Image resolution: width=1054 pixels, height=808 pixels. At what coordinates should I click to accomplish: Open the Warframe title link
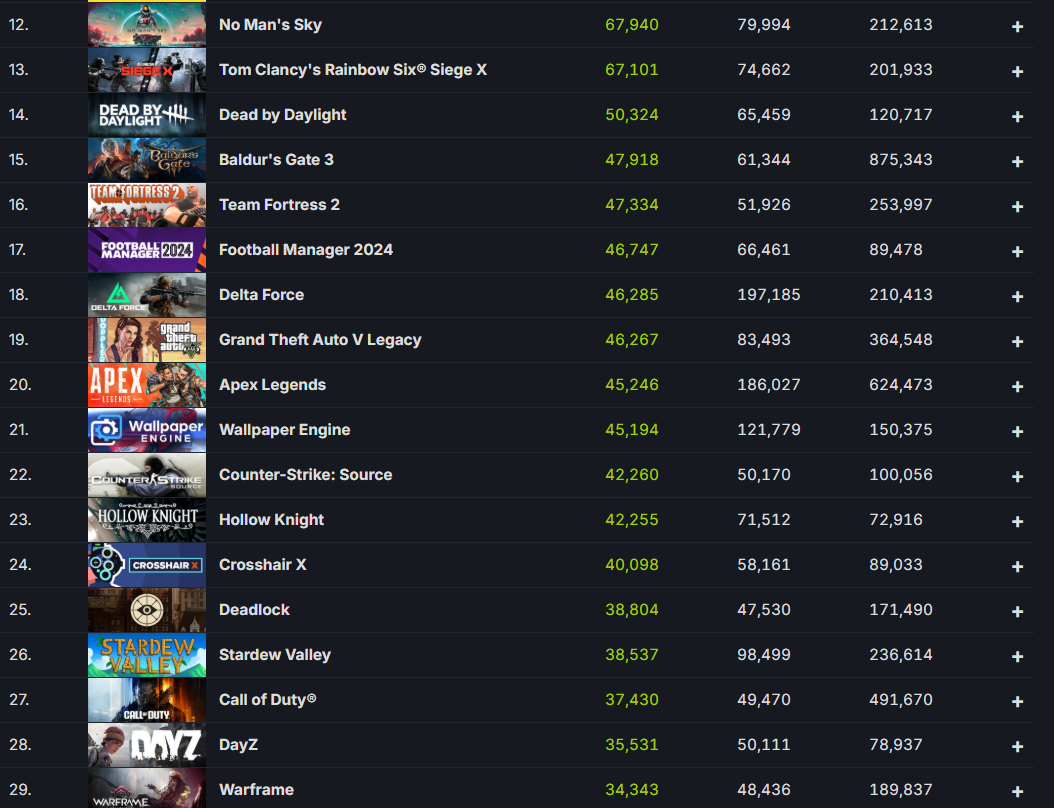click(x=257, y=790)
